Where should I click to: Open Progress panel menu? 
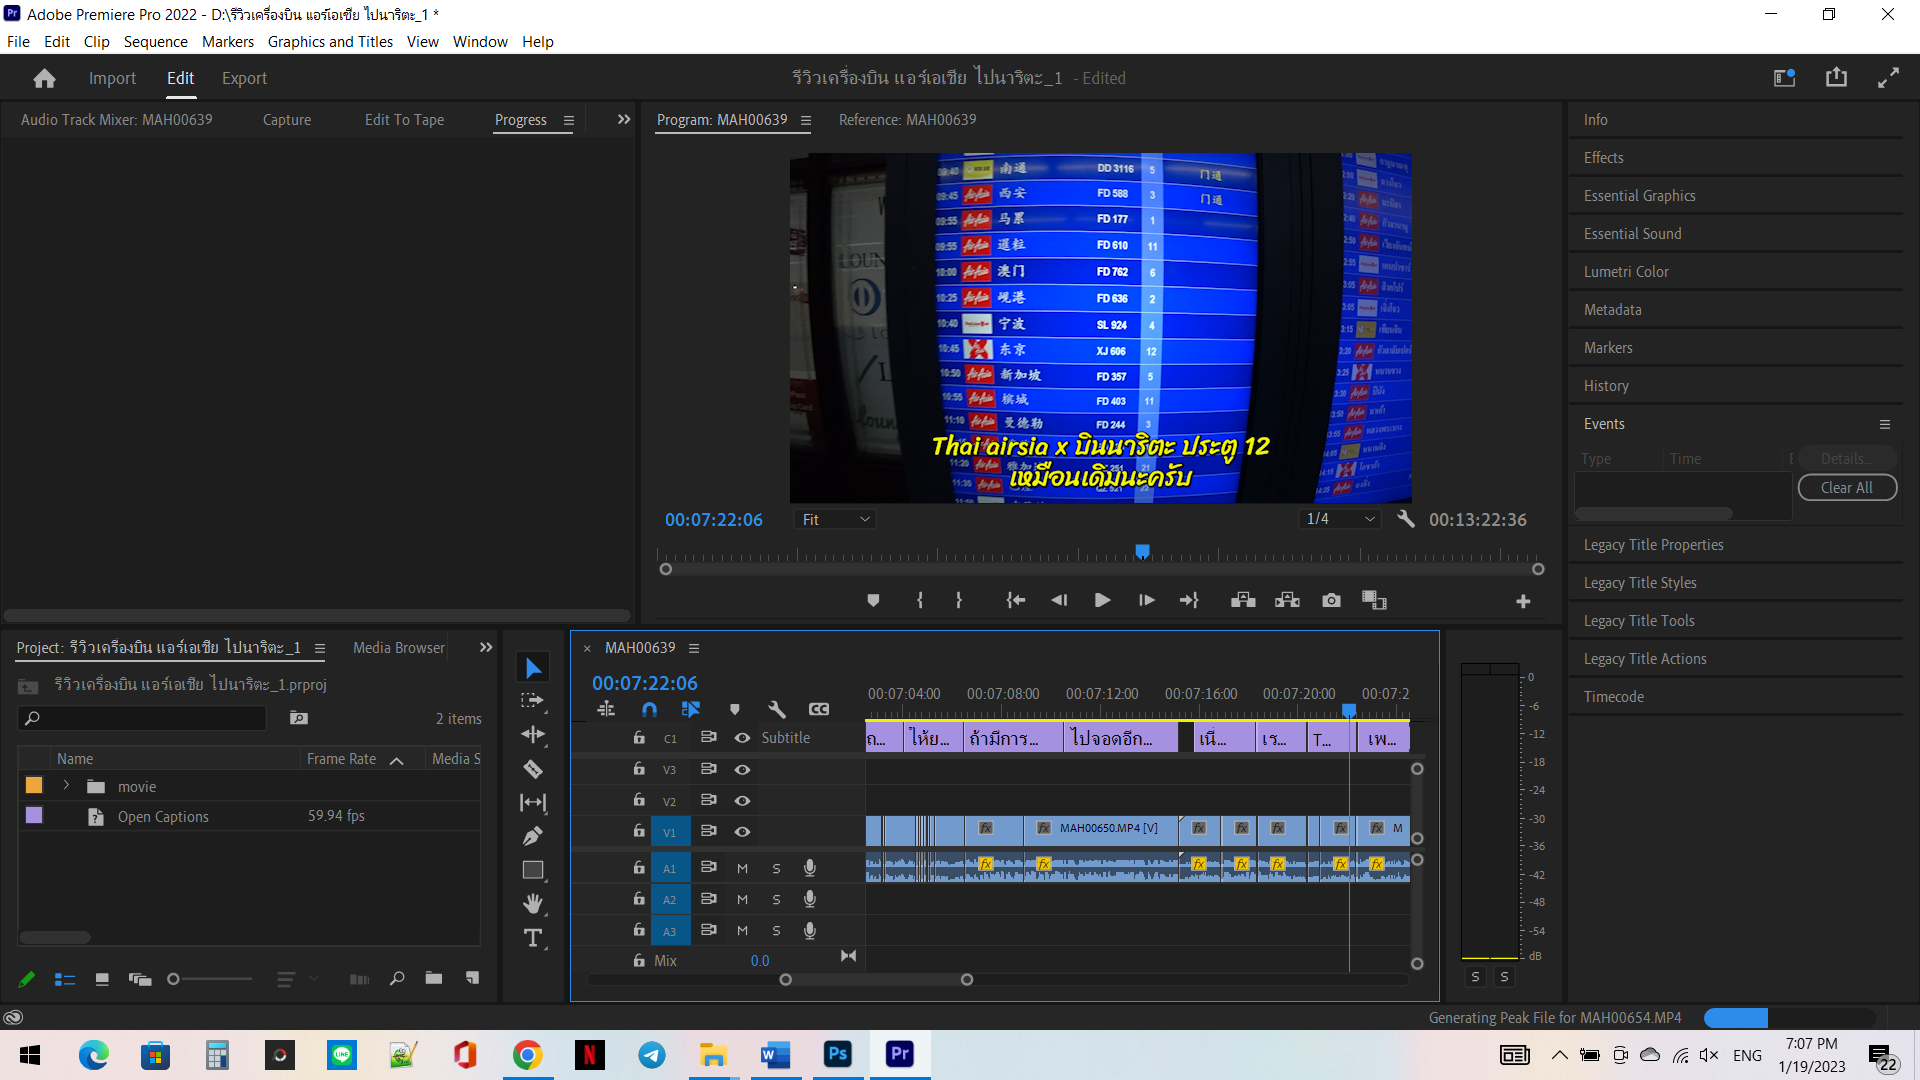point(569,120)
